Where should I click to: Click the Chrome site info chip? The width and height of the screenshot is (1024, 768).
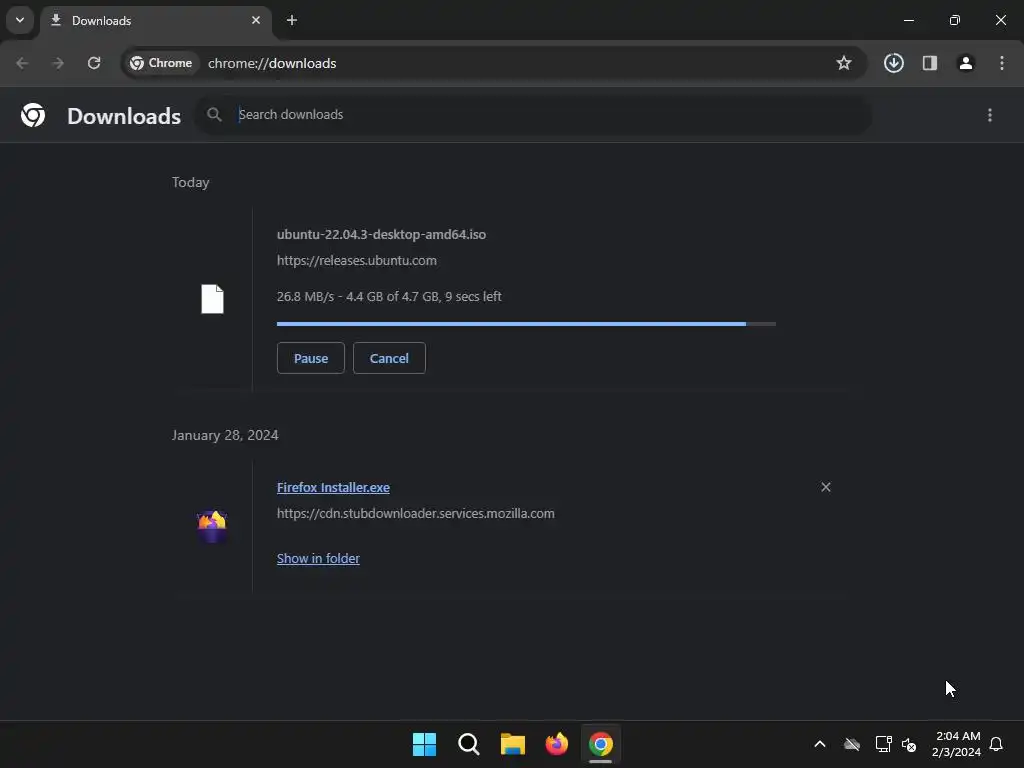(x=161, y=63)
